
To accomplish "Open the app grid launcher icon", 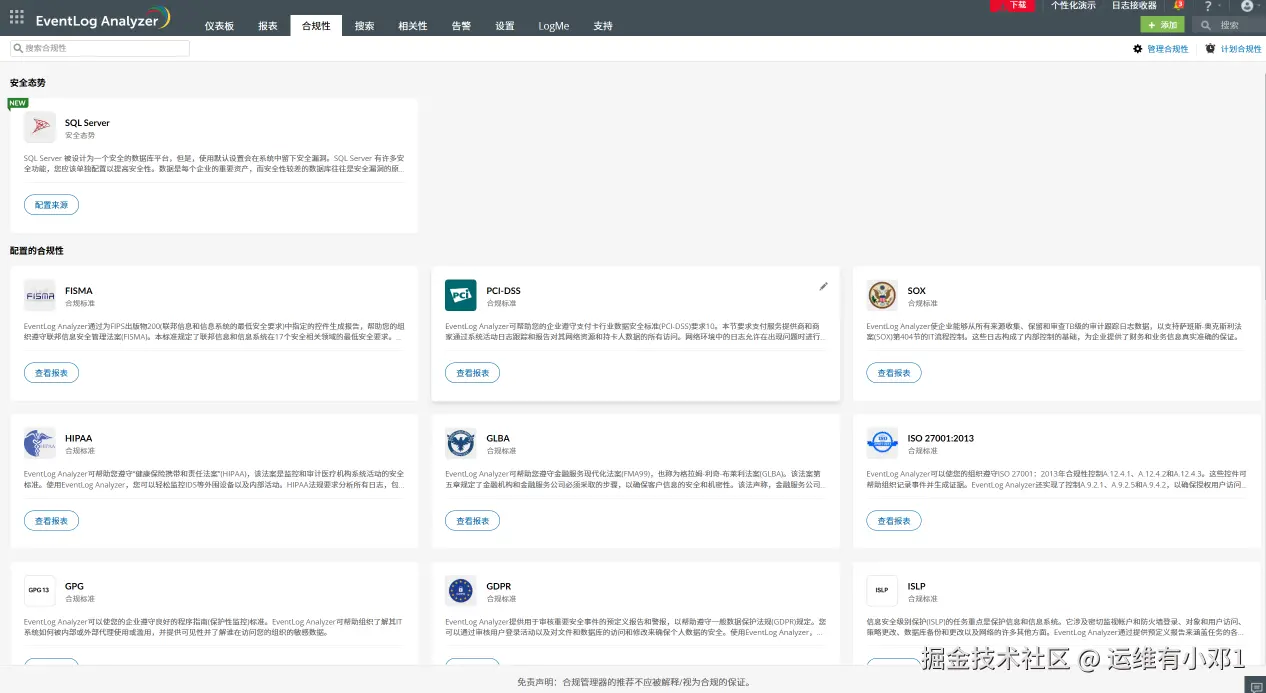I will [x=16, y=18].
